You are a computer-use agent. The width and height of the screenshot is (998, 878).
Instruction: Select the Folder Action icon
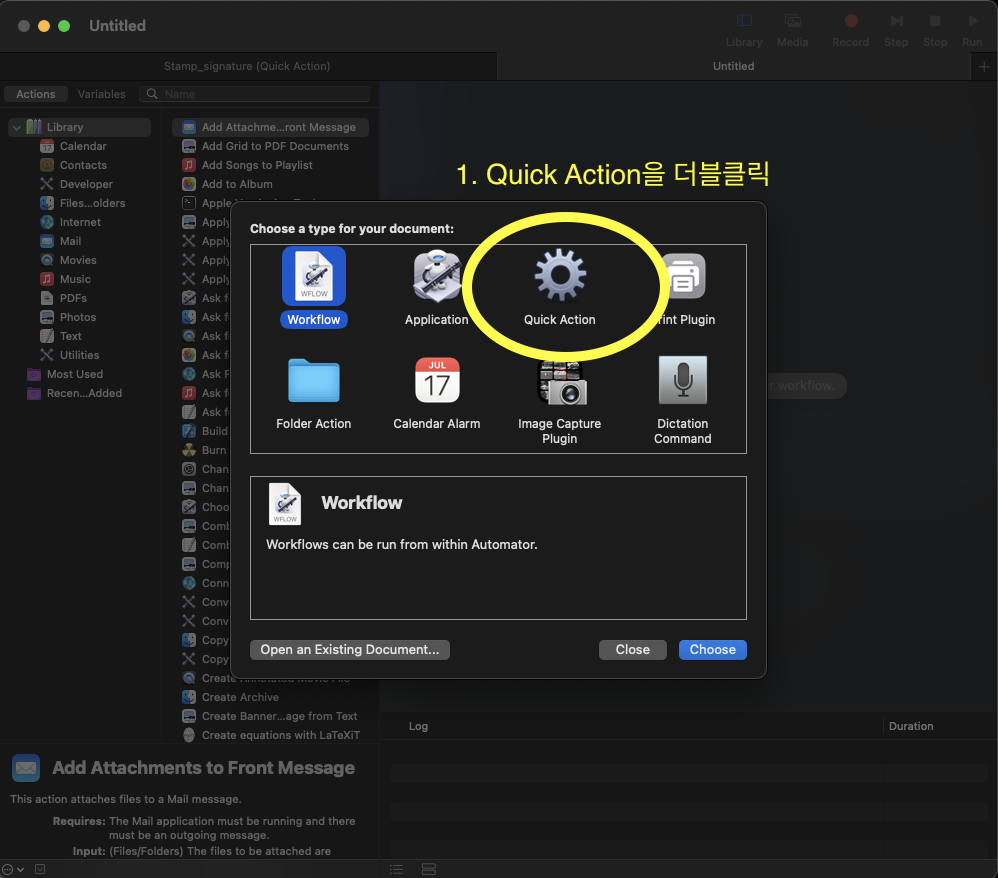tap(313, 381)
